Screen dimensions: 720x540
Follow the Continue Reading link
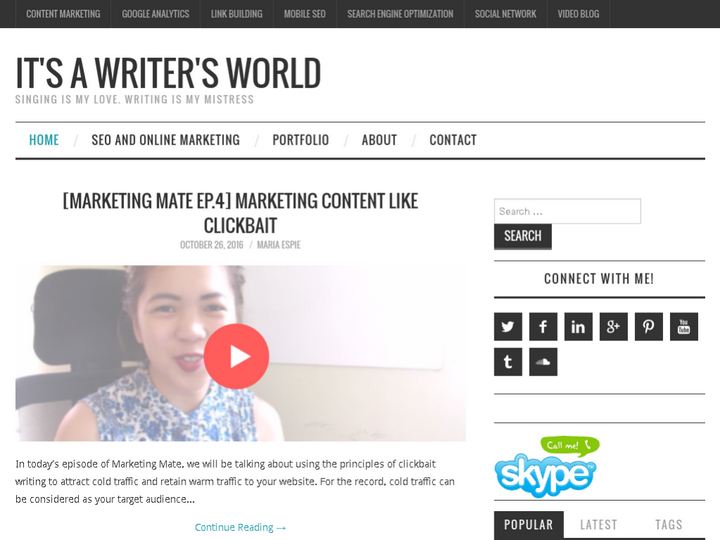pyautogui.click(x=240, y=527)
